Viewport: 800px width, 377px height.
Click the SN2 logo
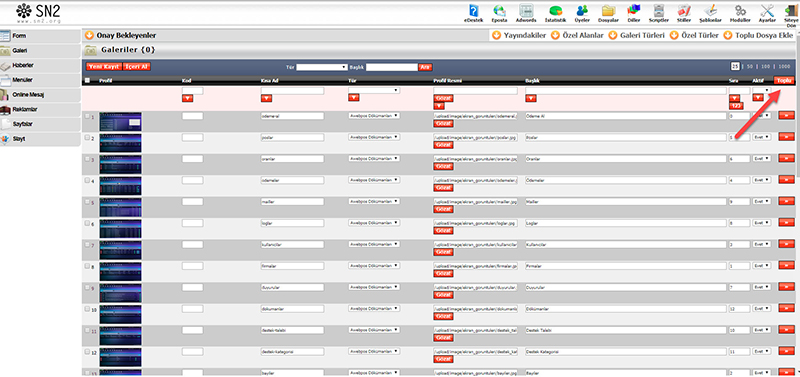[38, 12]
